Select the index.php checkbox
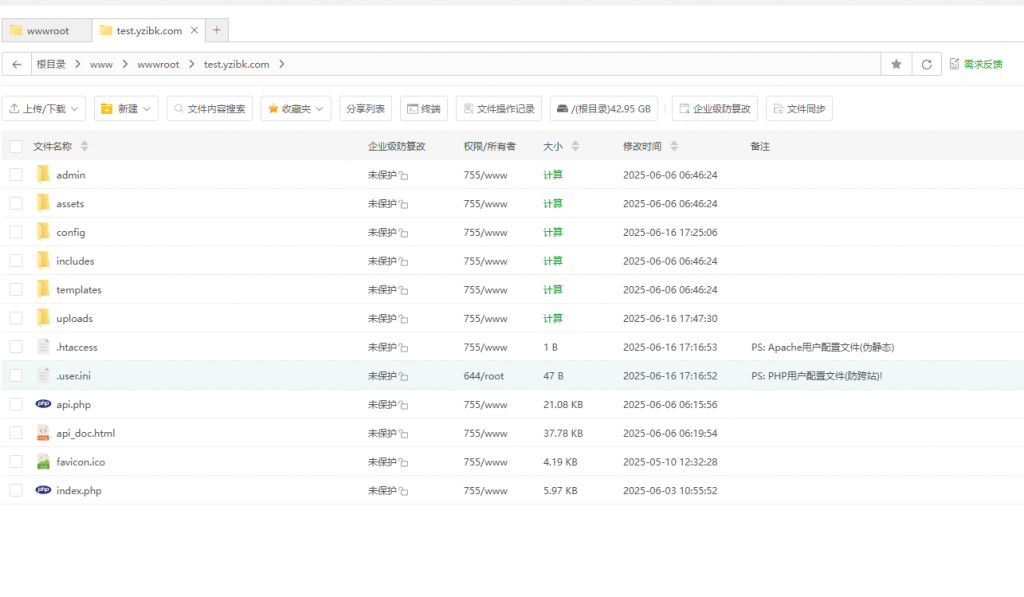The height and width of the screenshot is (597, 1024). click(x=16, y=491)
